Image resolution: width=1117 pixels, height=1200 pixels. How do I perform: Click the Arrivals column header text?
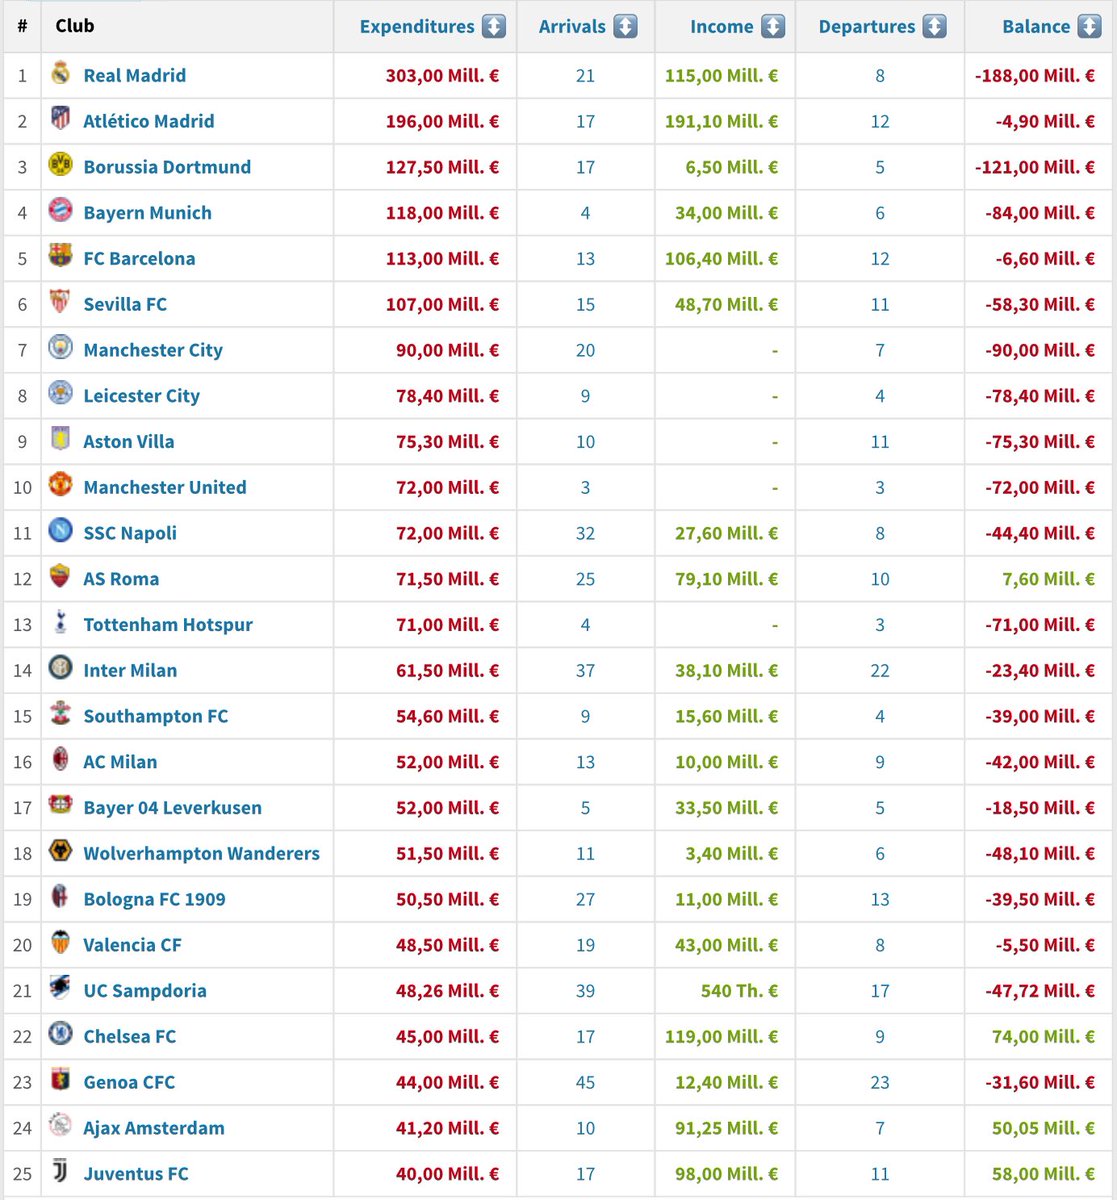pos(572,27)
